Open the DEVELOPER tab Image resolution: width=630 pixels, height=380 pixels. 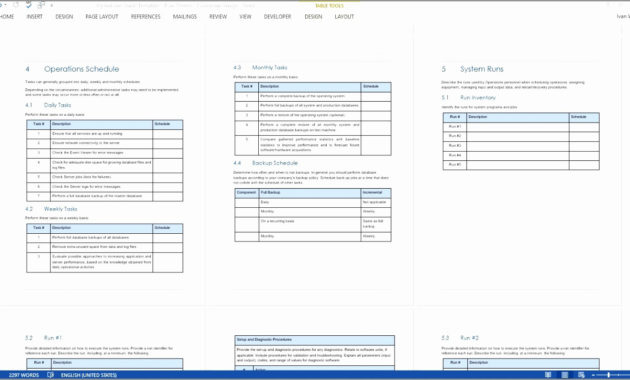click(277, 16)
